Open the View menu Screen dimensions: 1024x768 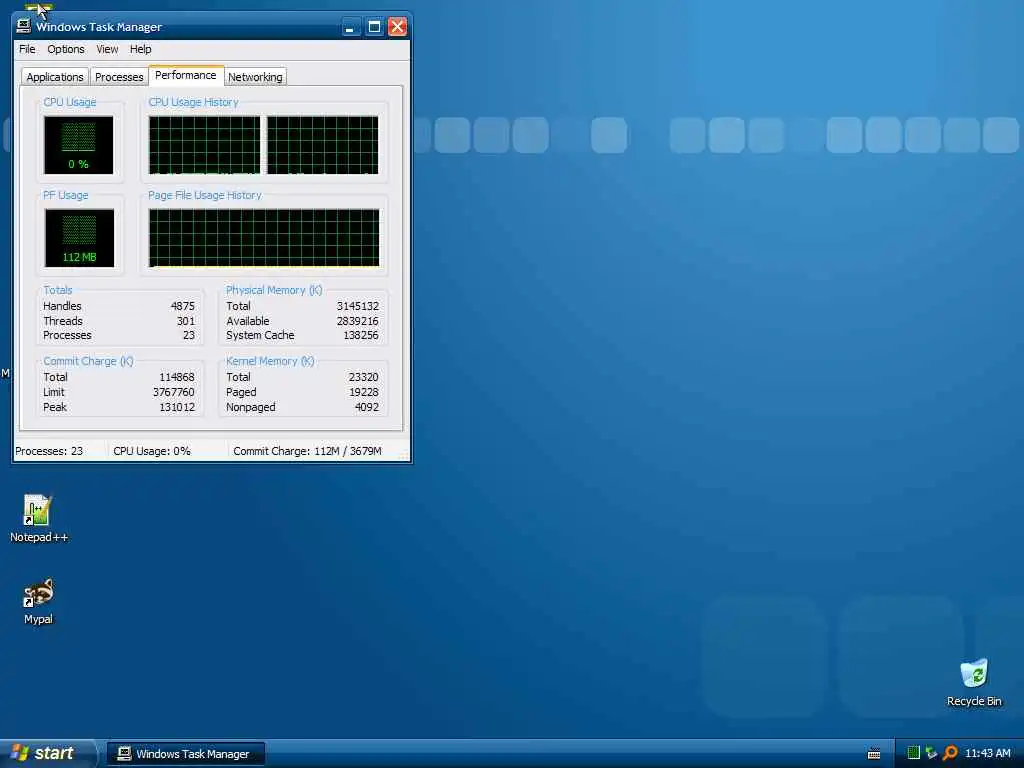[x=107, y=49]
